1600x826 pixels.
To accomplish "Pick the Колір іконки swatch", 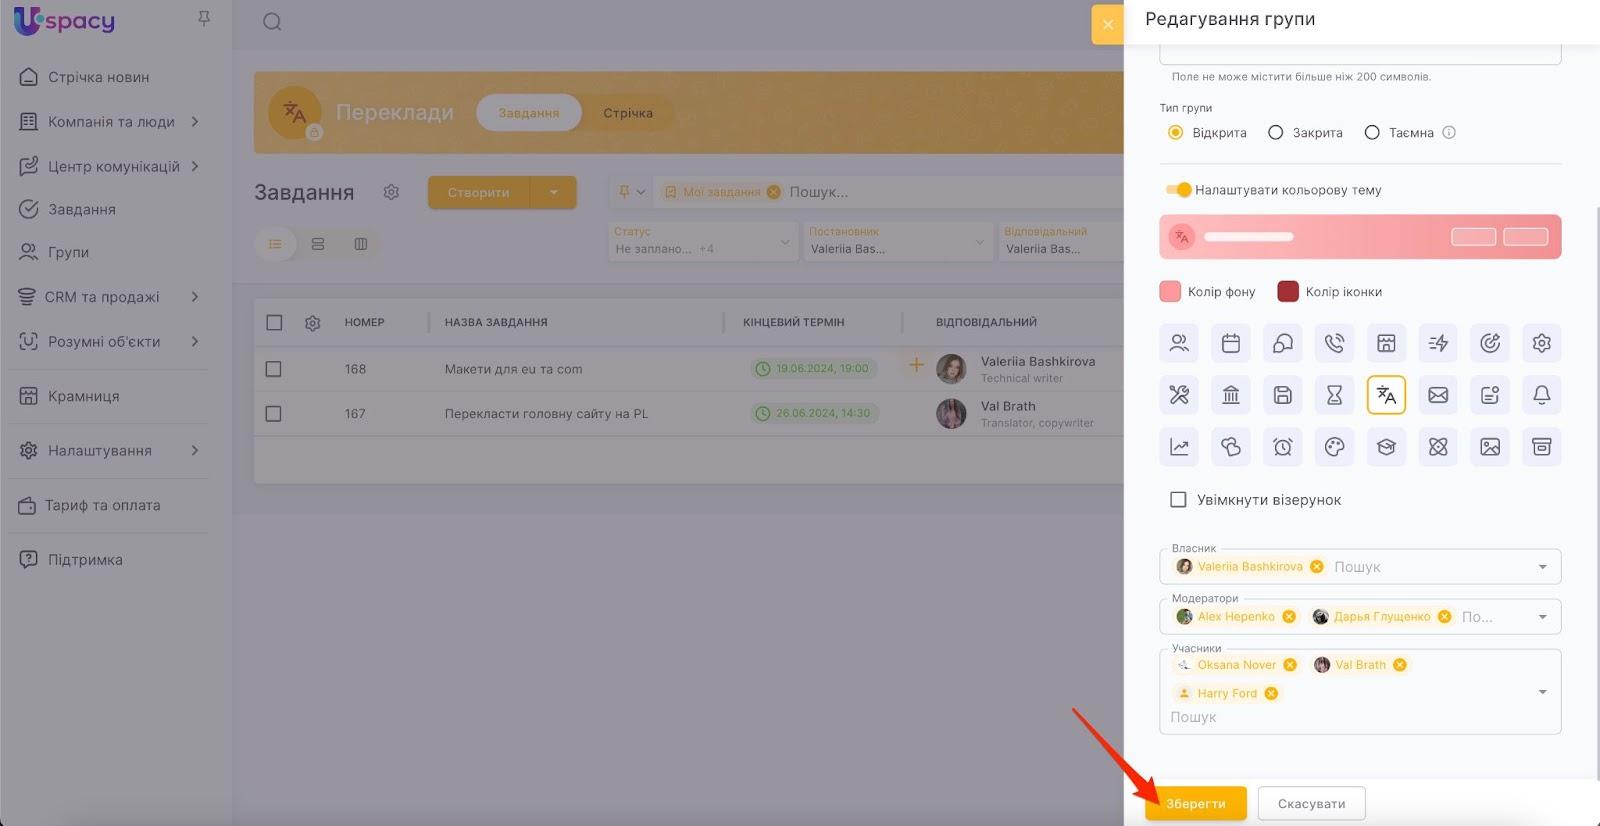I will (1288, 291).
